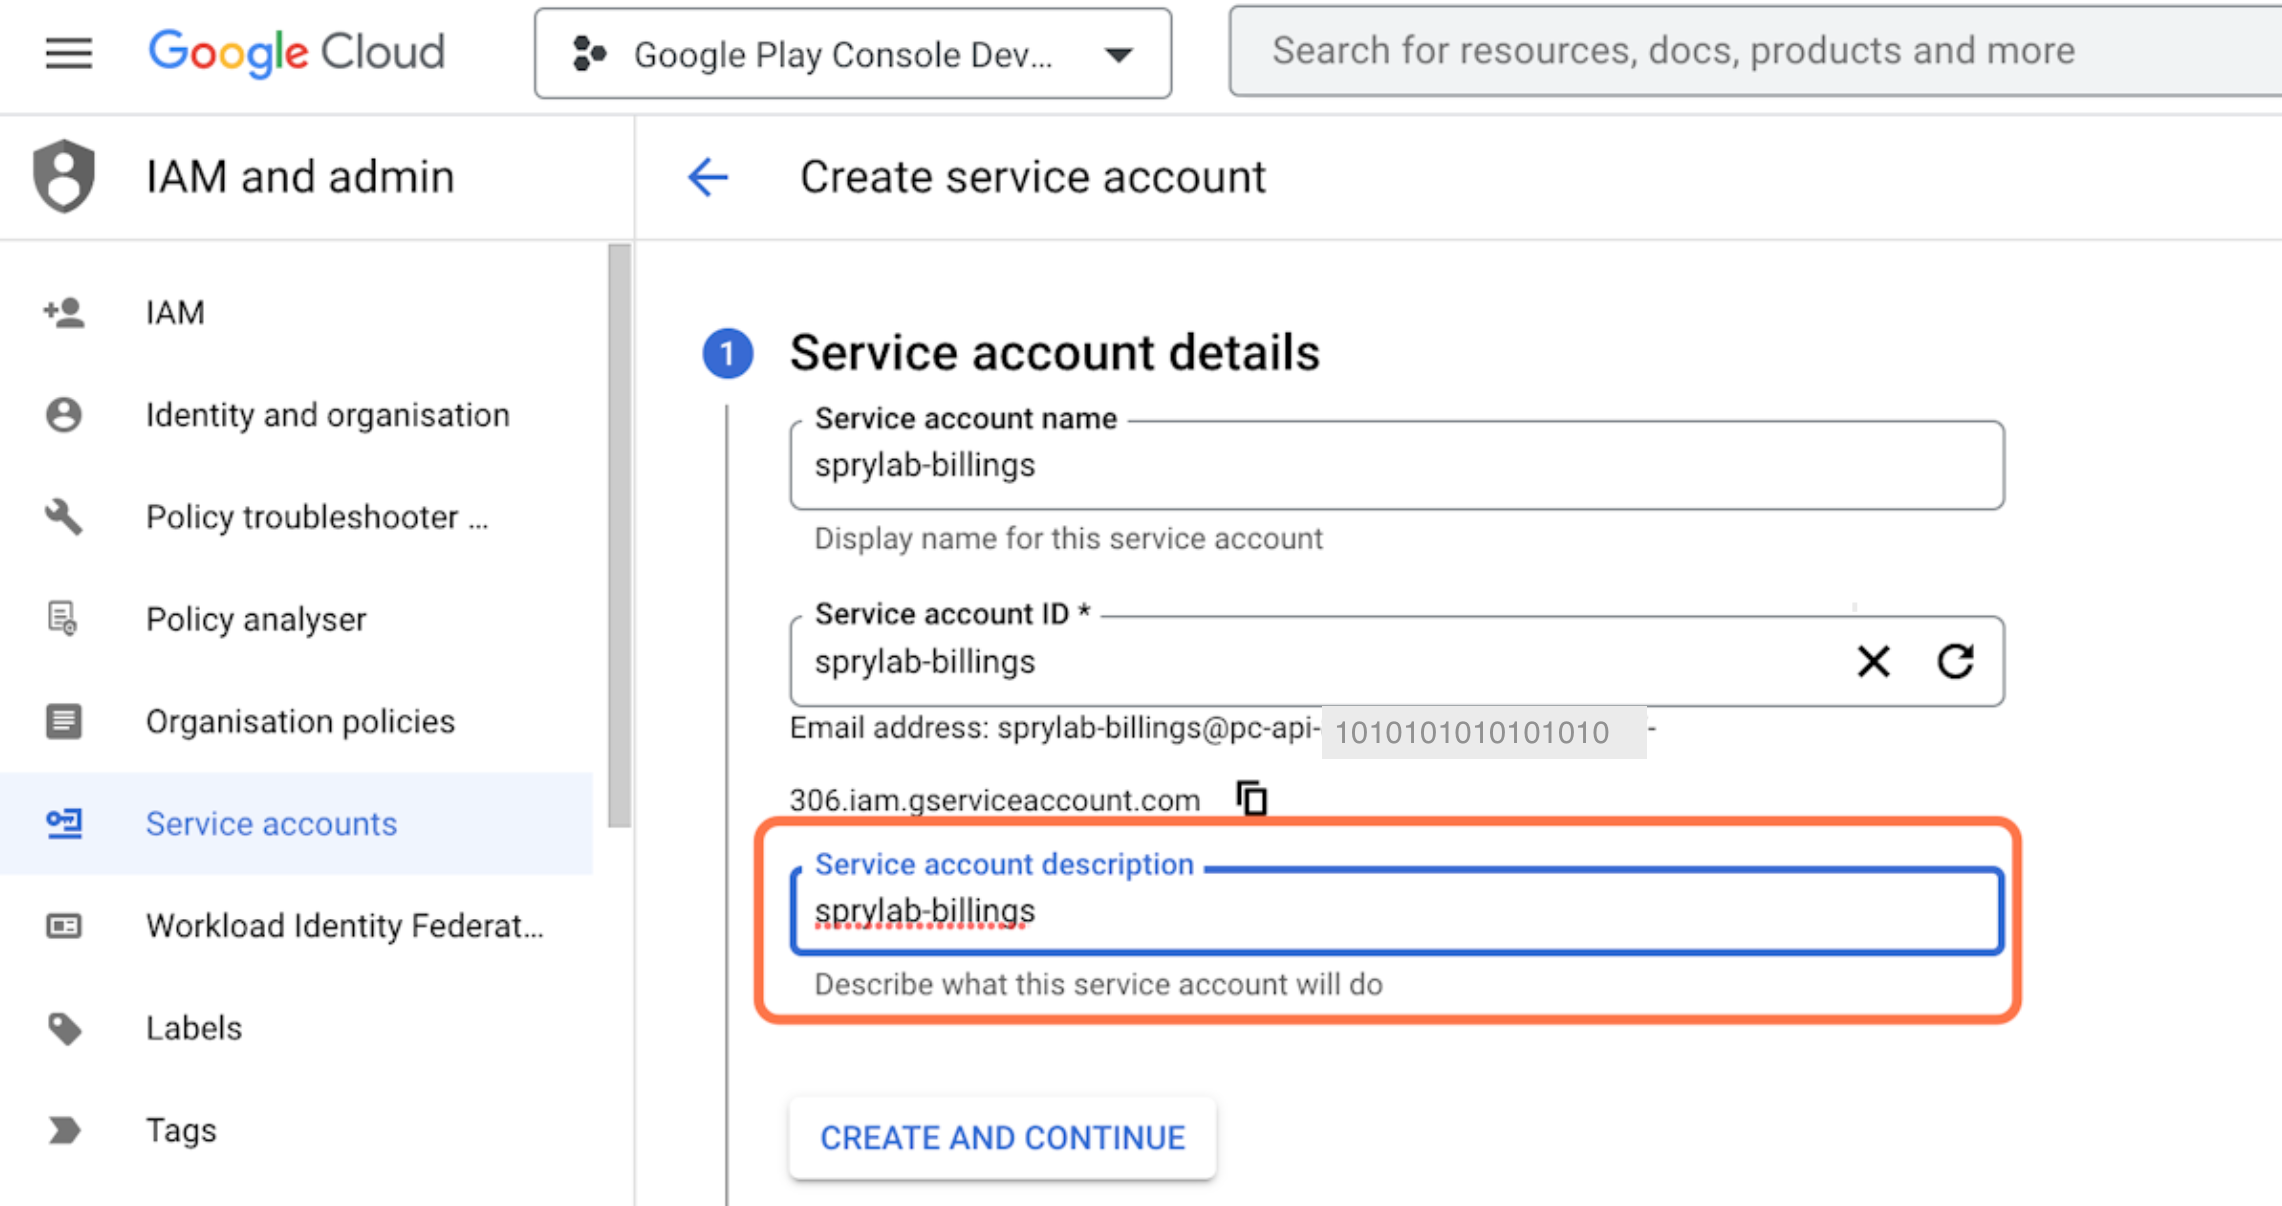Click the Service account name field
Image resolution: width=2282 pixels, height=1206 pixels.
pos(1395,466)
